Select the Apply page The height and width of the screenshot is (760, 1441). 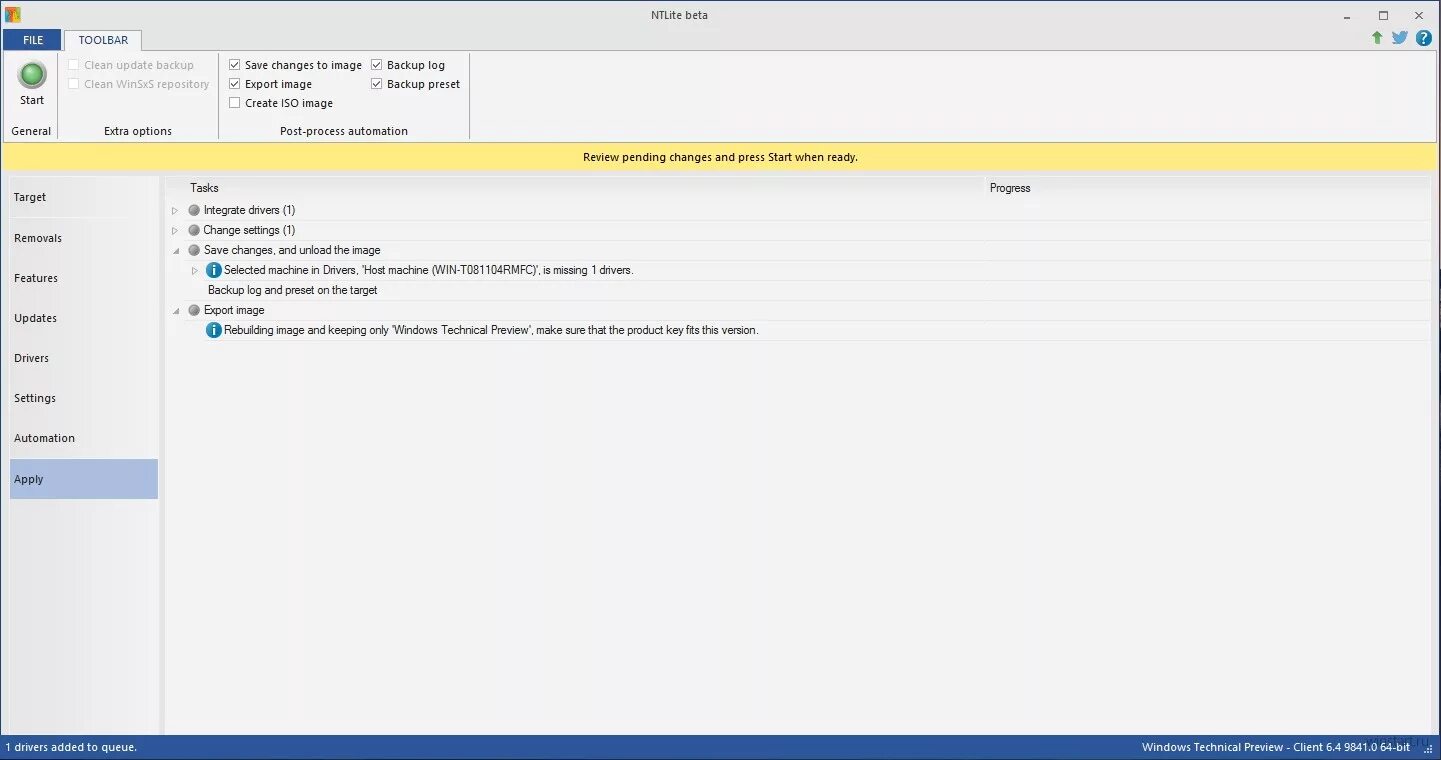(x=84, y=479)
